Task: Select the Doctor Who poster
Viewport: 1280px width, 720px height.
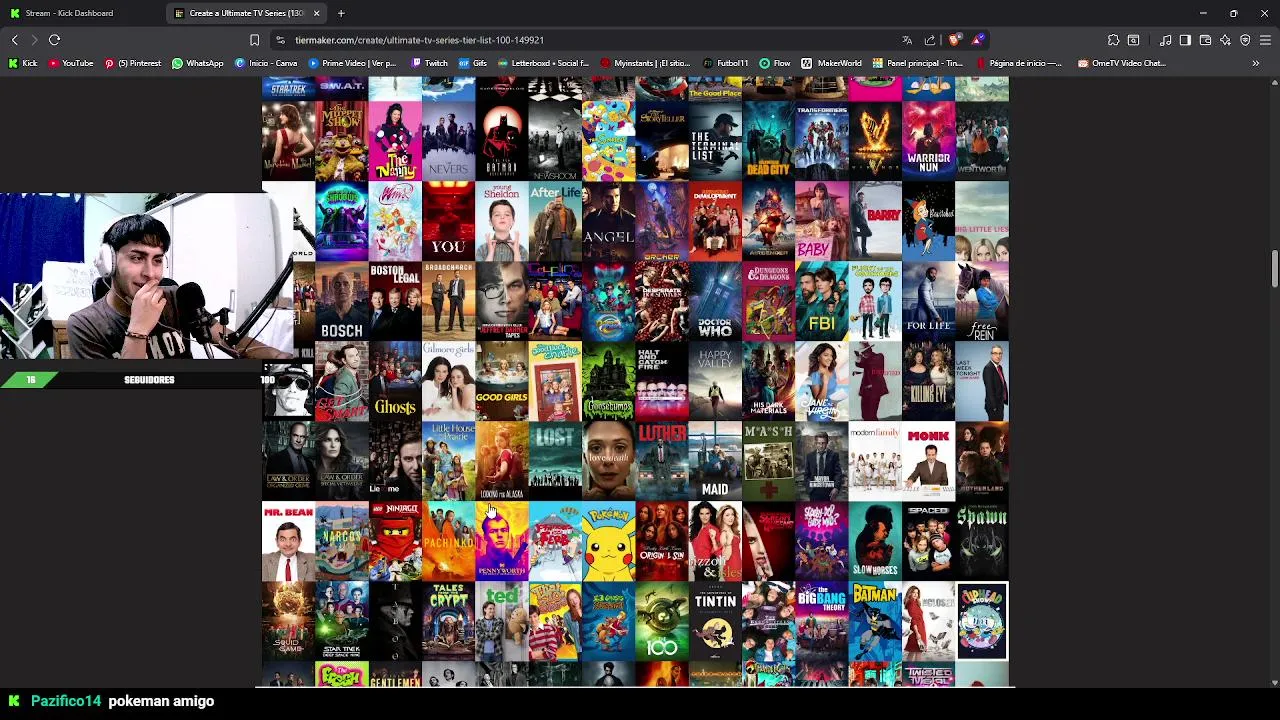Action: (715, 301)
